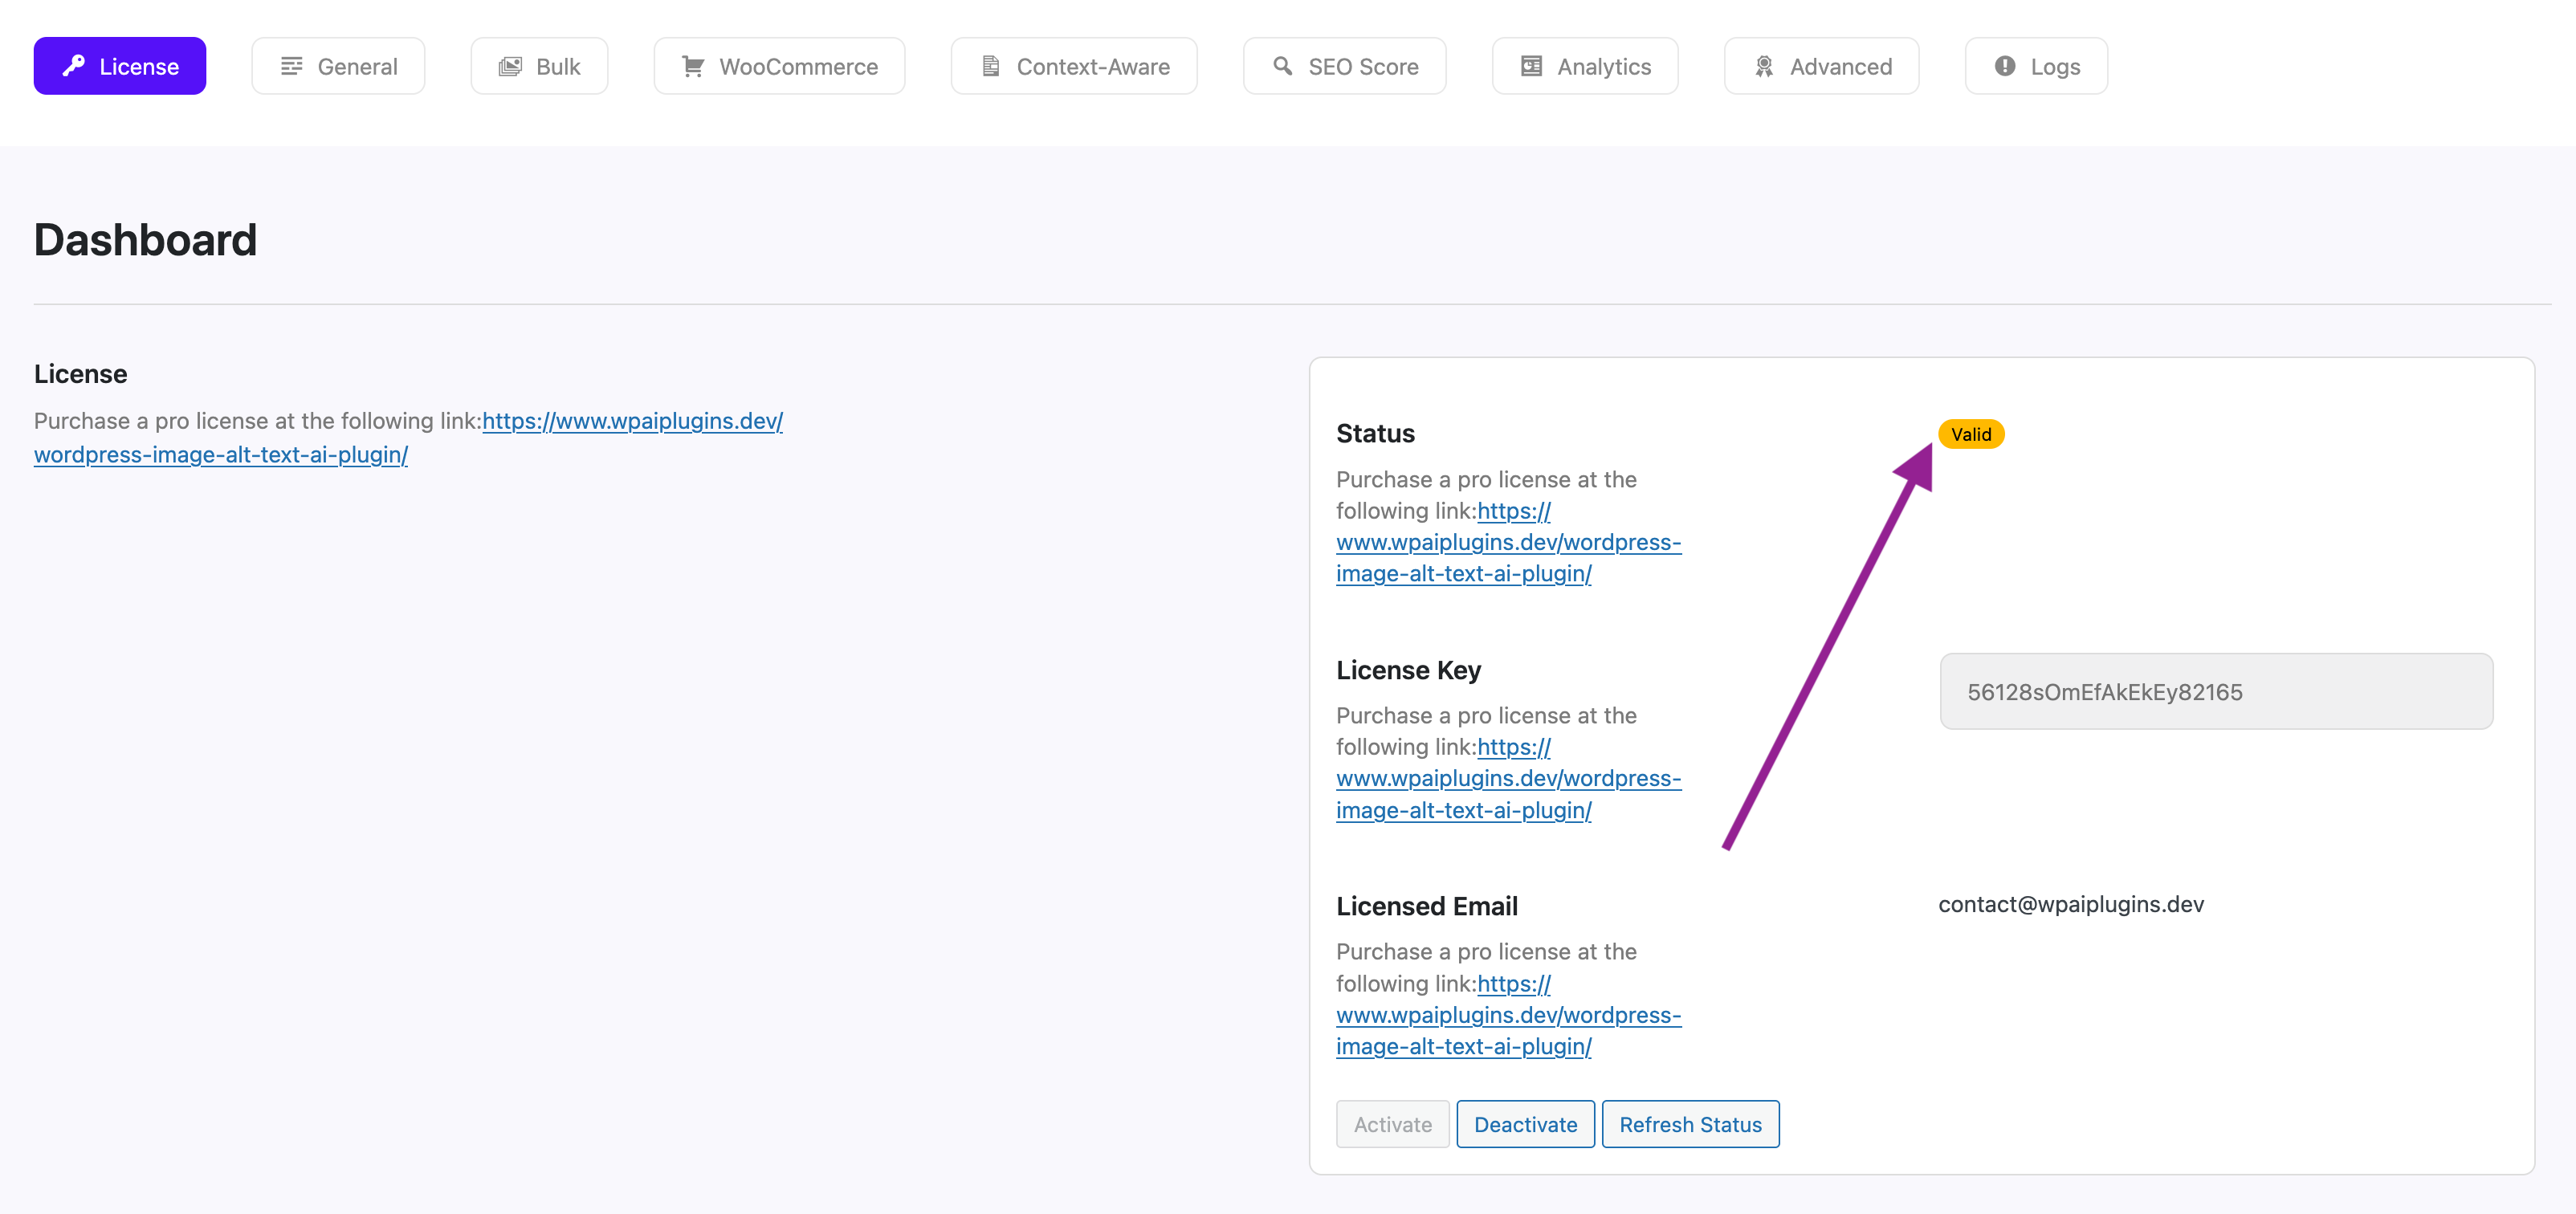This screenshot has height=1214, width=2576.
Task: Click the document icon on the Context-Aware tab
Action: tap(991, 66)
